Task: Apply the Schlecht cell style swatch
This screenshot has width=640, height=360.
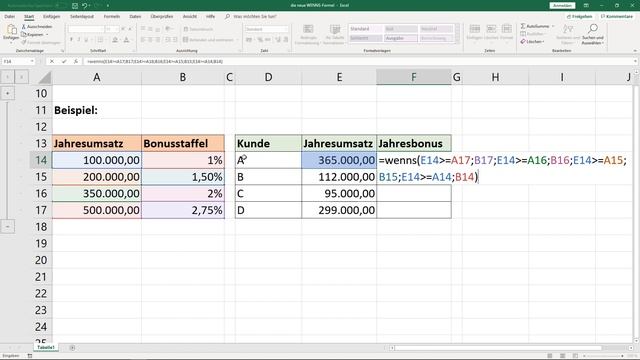Action: click(x=365, y=38)
